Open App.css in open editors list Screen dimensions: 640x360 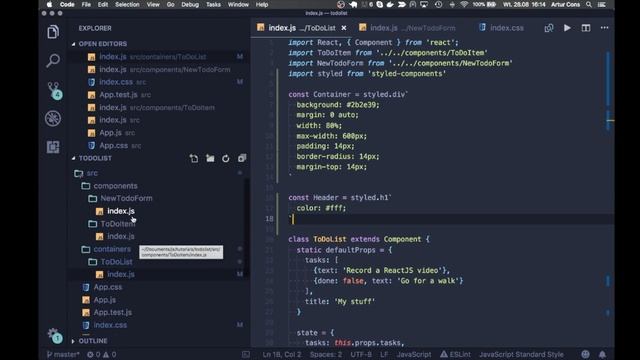coord(113,145)
